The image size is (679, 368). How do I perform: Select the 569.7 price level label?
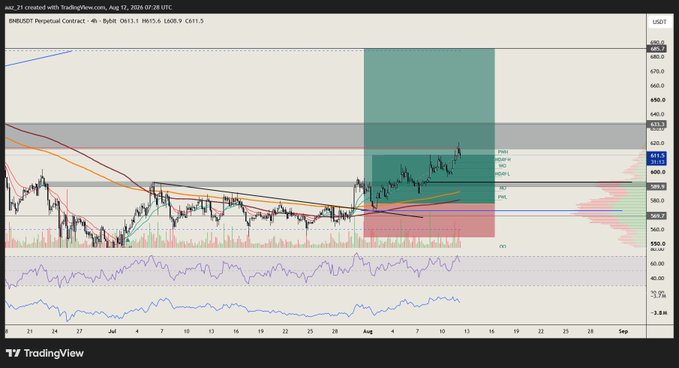click(658, 216)
